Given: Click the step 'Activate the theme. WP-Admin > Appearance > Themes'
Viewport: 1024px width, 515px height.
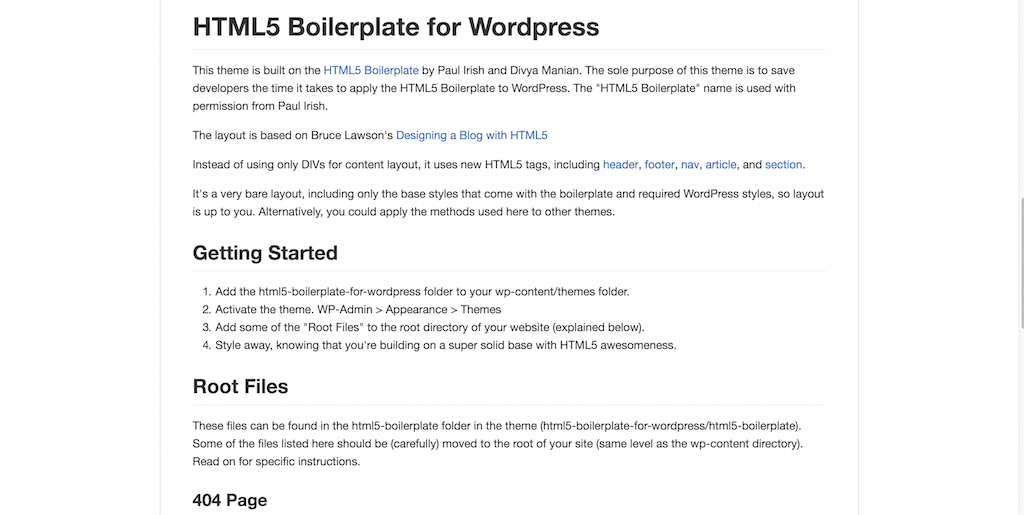Looking at the screenshot, I should click(359, 309).
